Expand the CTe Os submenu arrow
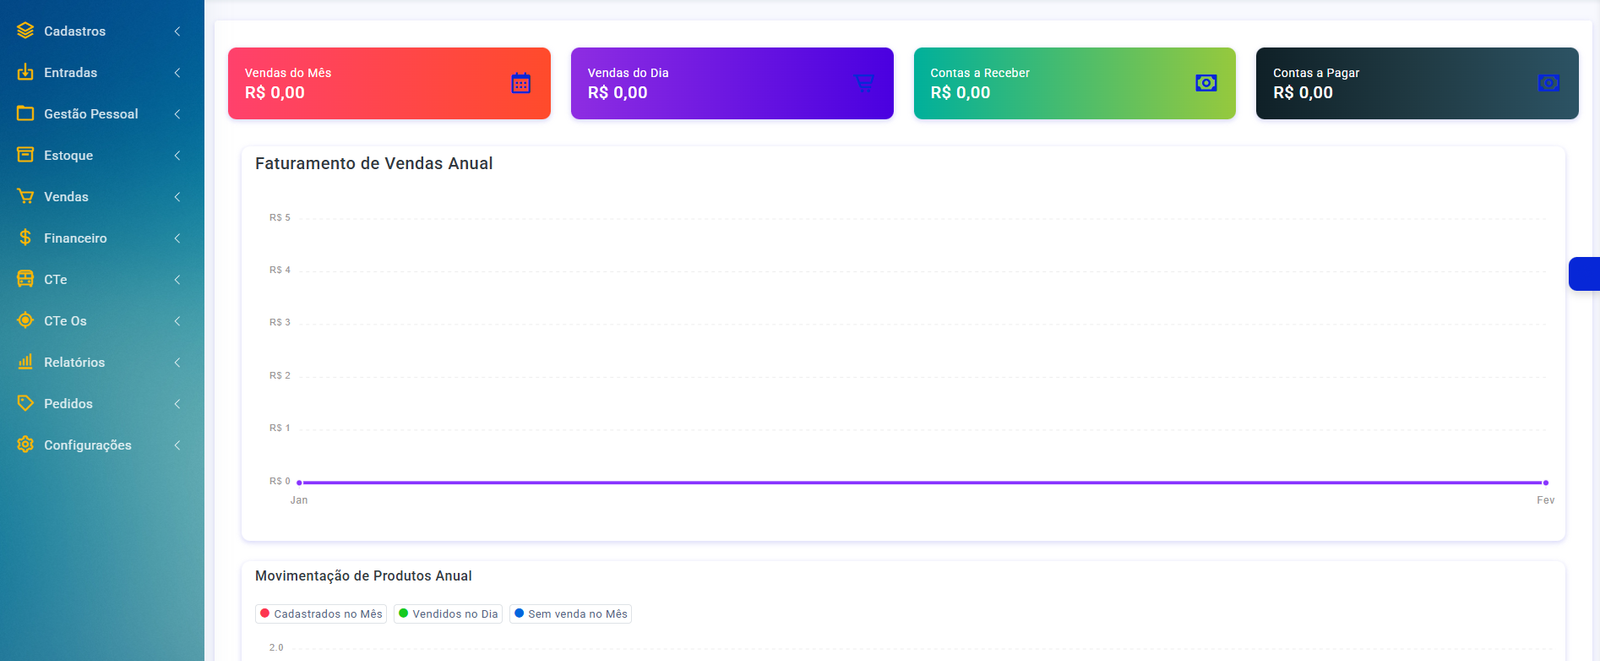Image resolution: width=1600 pixels, height=661 pixels. (x=177, y=321)
